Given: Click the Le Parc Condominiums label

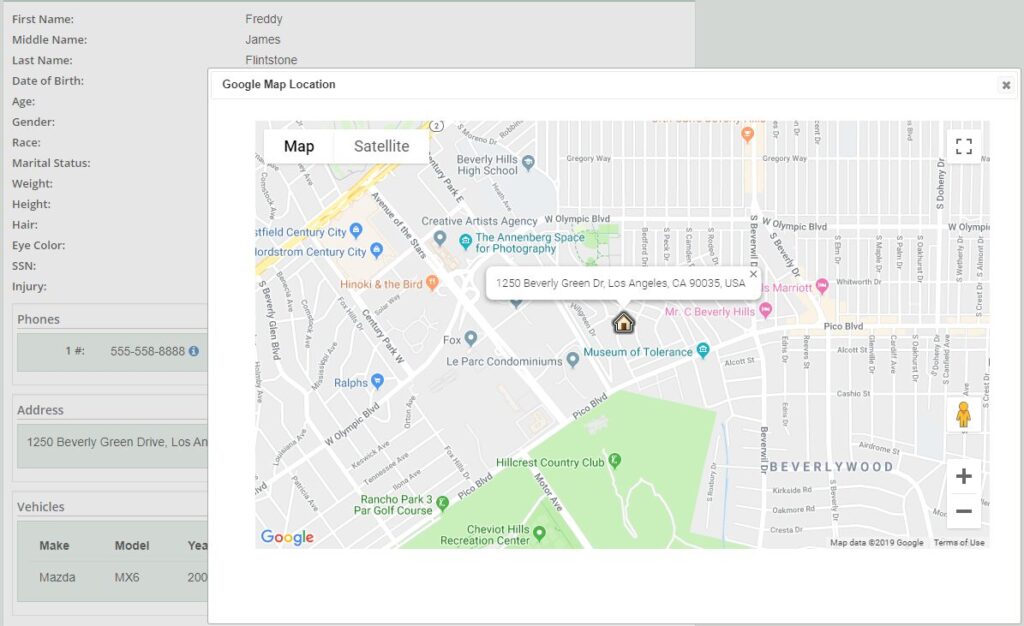Looking at the screenshot, I should [x=504, y=362].
